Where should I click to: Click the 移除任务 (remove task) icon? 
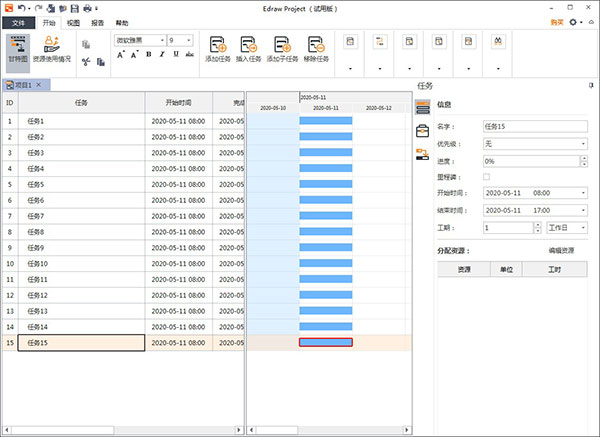pos(316,45)
